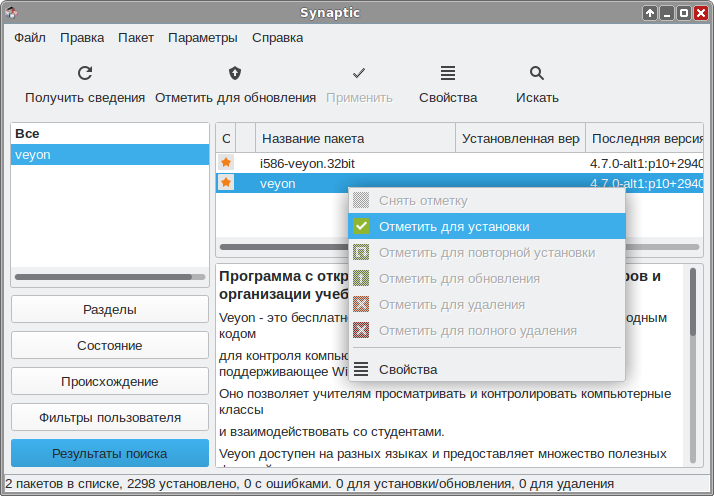Click the star status icon for i586-veyon.32bit
The width and height of the screenshot is (714, 496).
click(x=226, y=163)
